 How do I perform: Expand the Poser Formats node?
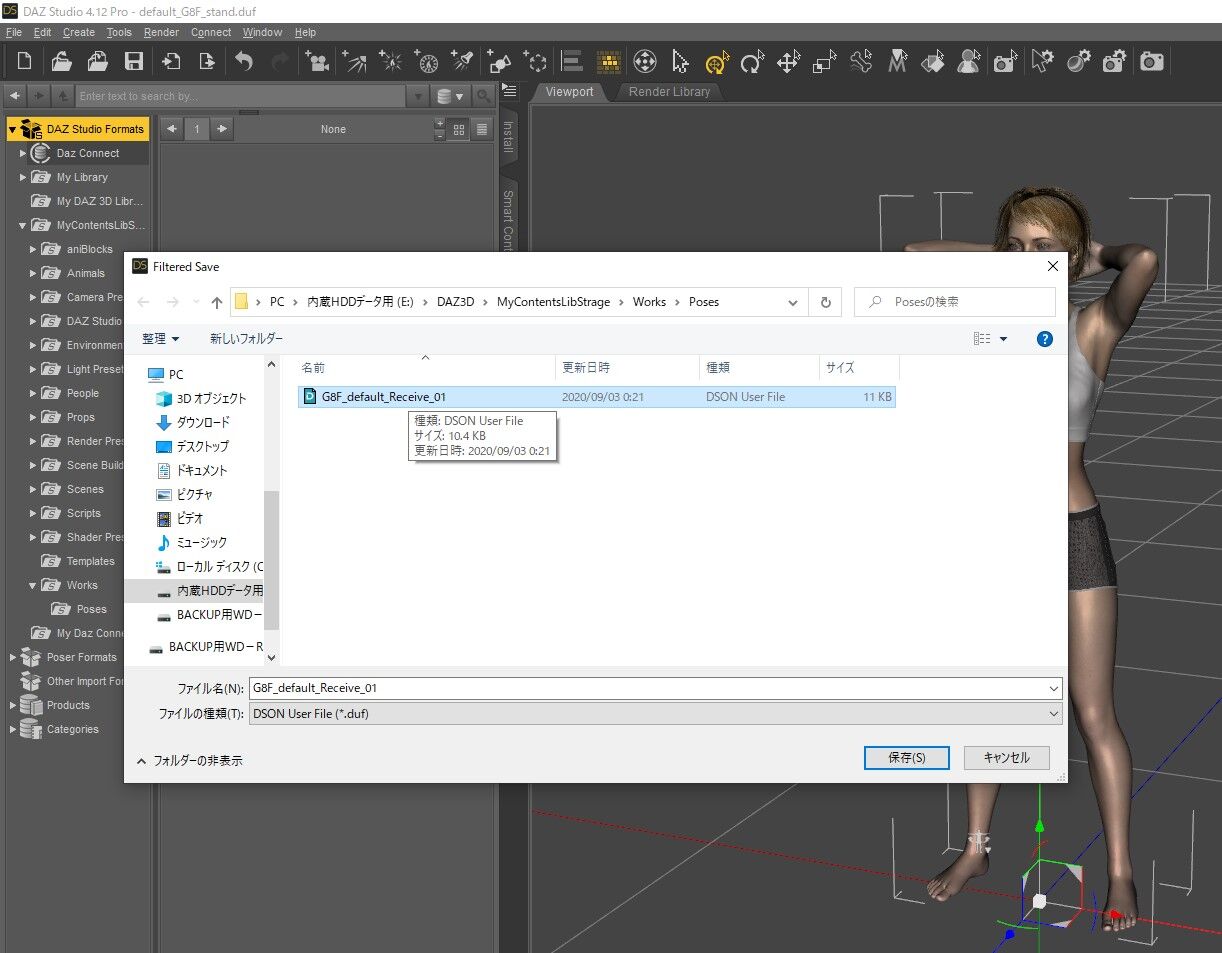coord(12,657)
